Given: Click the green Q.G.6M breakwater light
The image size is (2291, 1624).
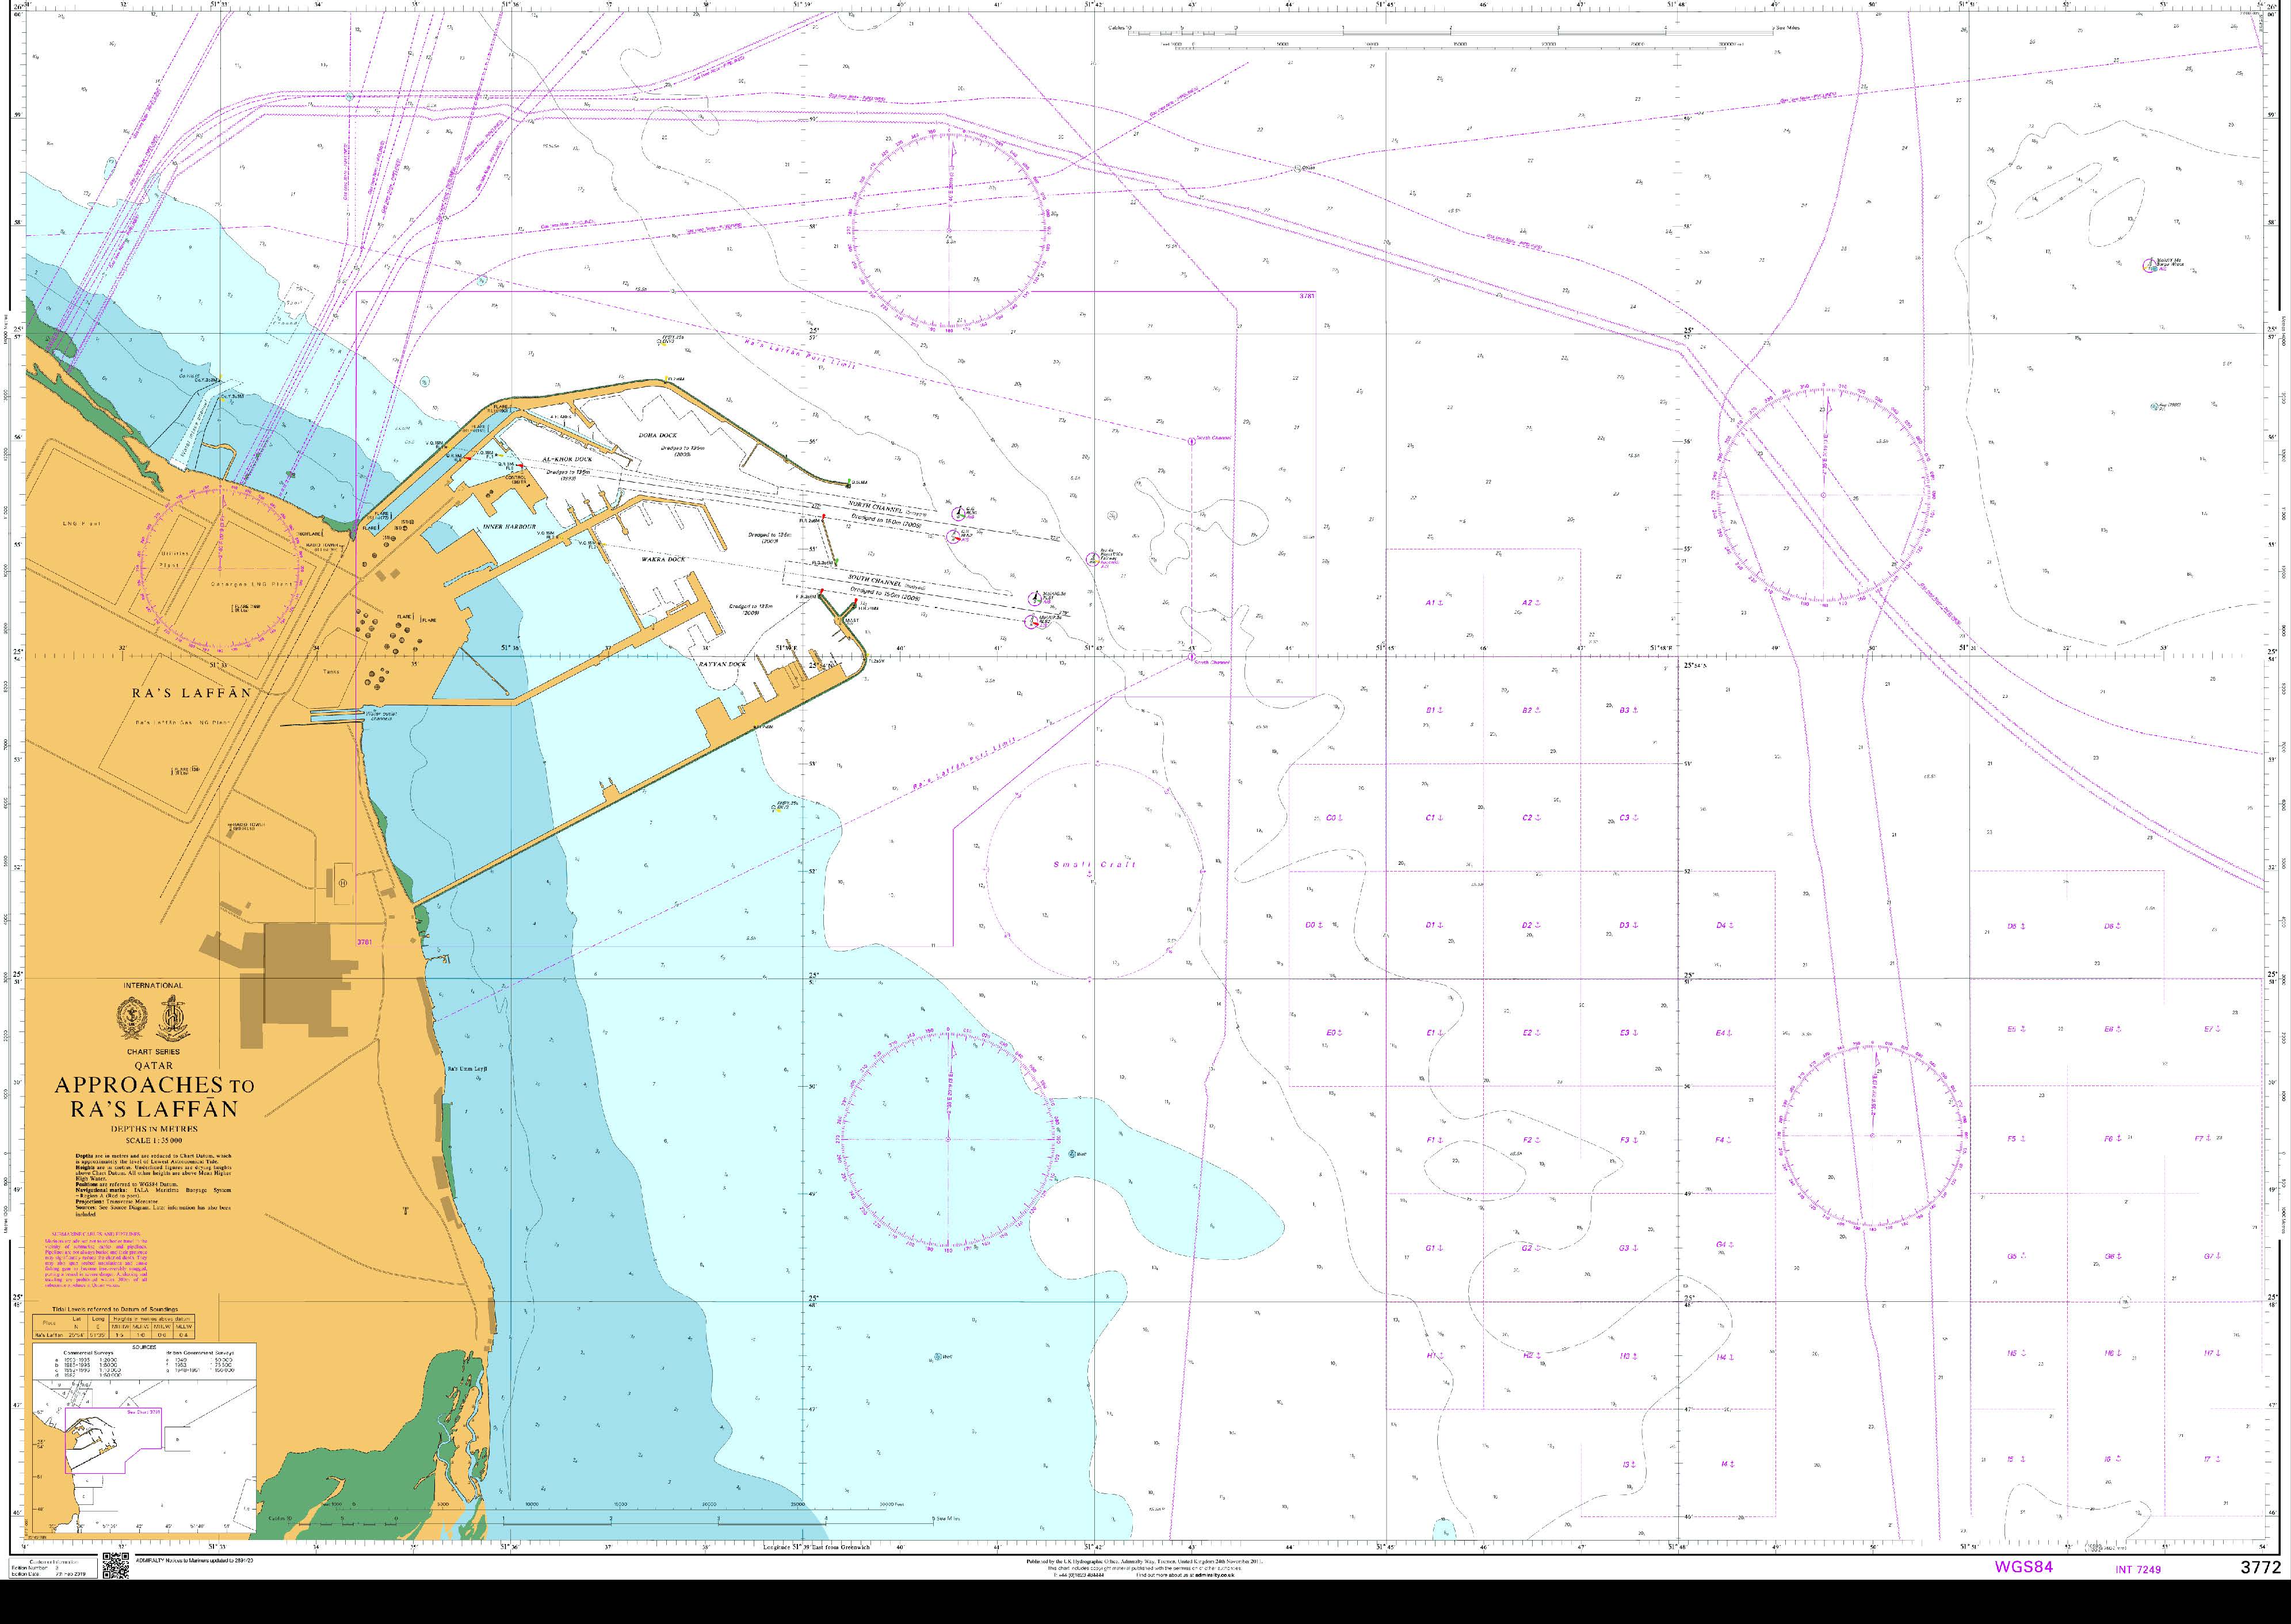Looking at the screenshot, I should [x=849, y=482].
